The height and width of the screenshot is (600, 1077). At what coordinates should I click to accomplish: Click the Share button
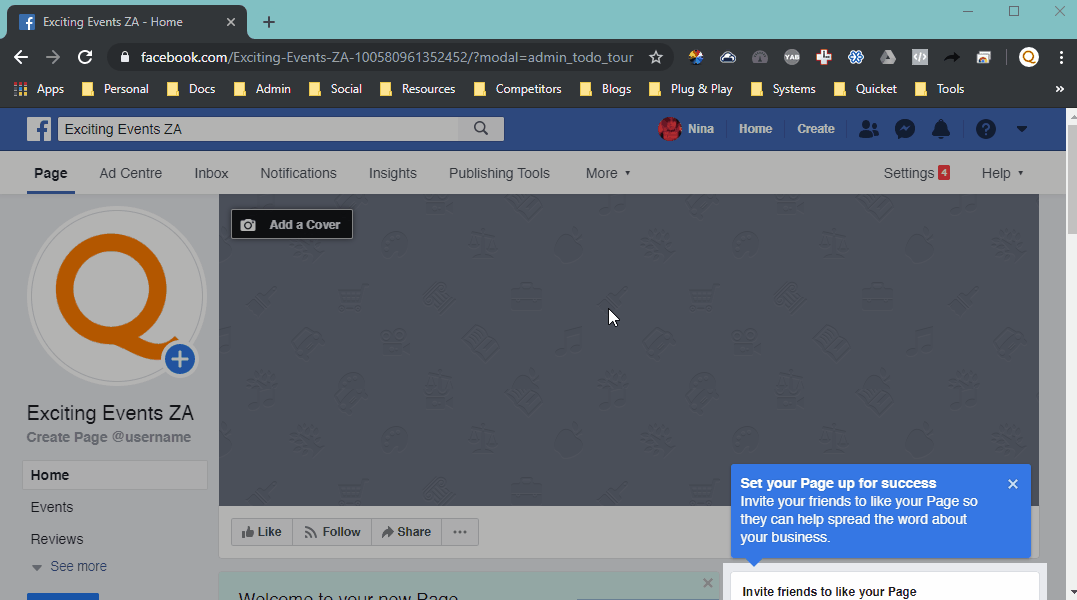[x=407, y=532]
